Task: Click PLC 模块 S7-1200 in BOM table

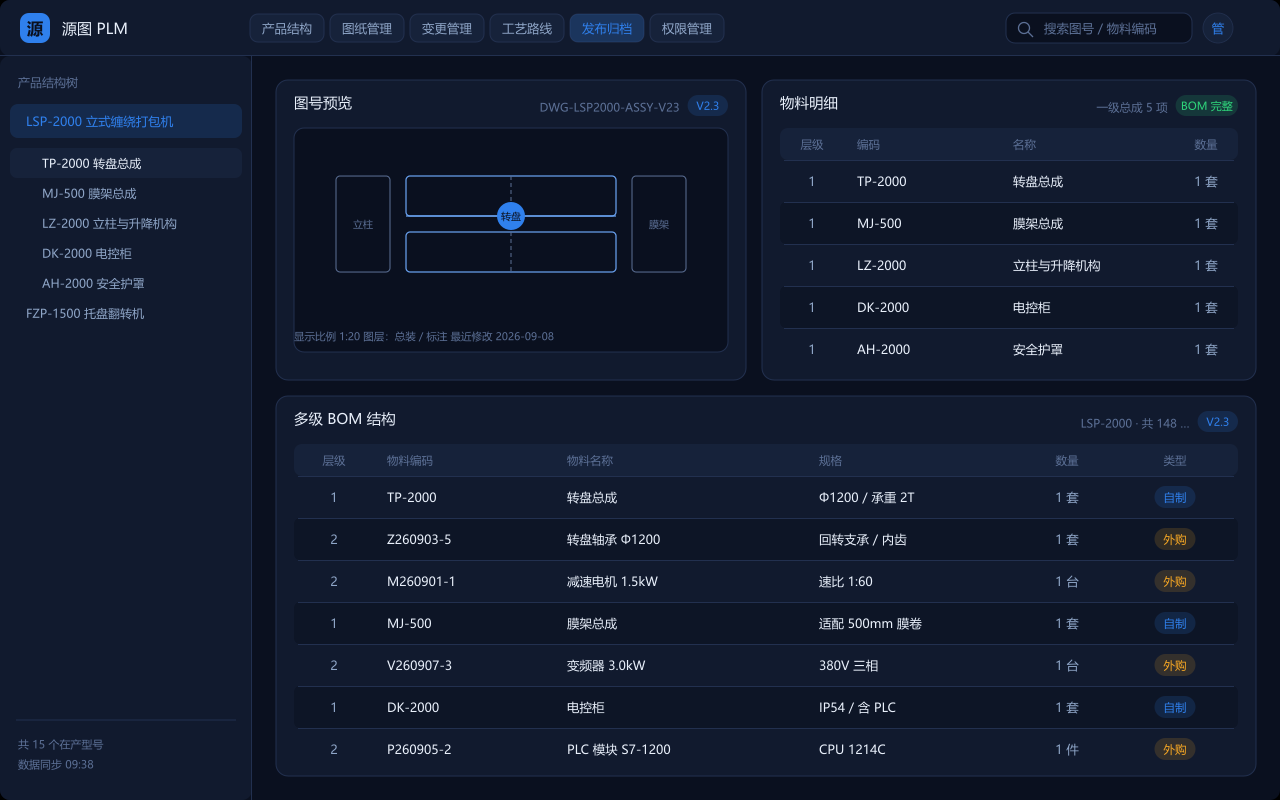Action: [619, 749]
